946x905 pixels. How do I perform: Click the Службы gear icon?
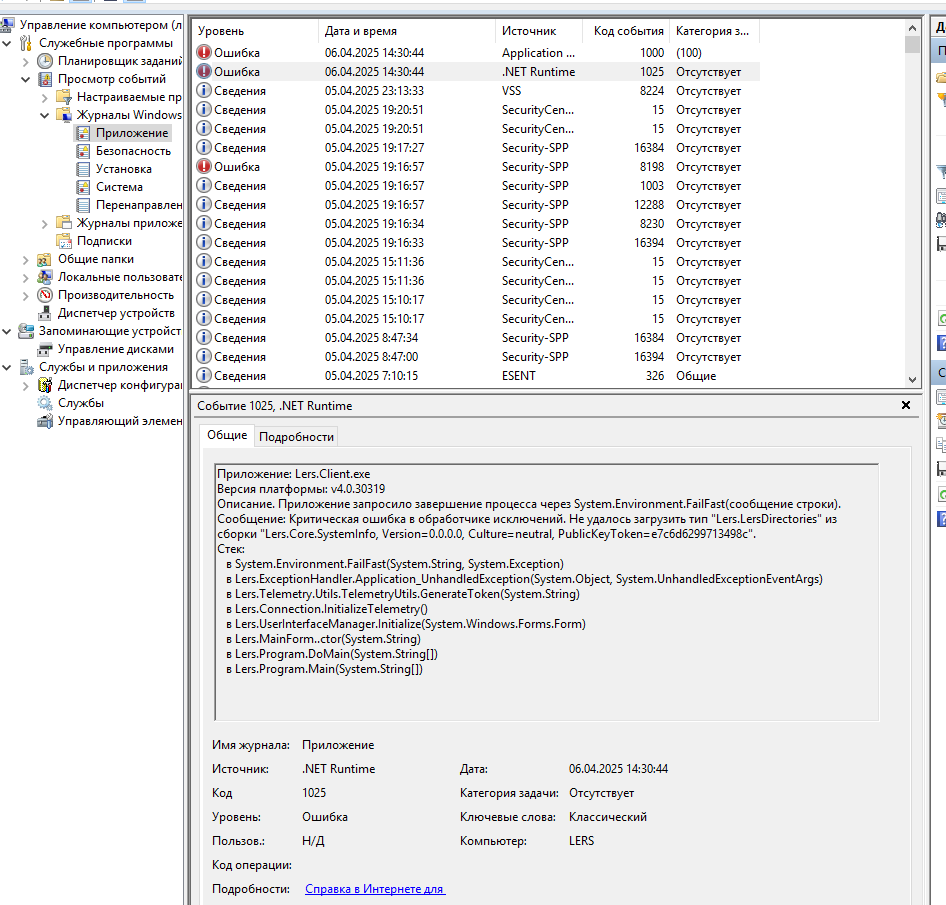click(x=45, y=403)
